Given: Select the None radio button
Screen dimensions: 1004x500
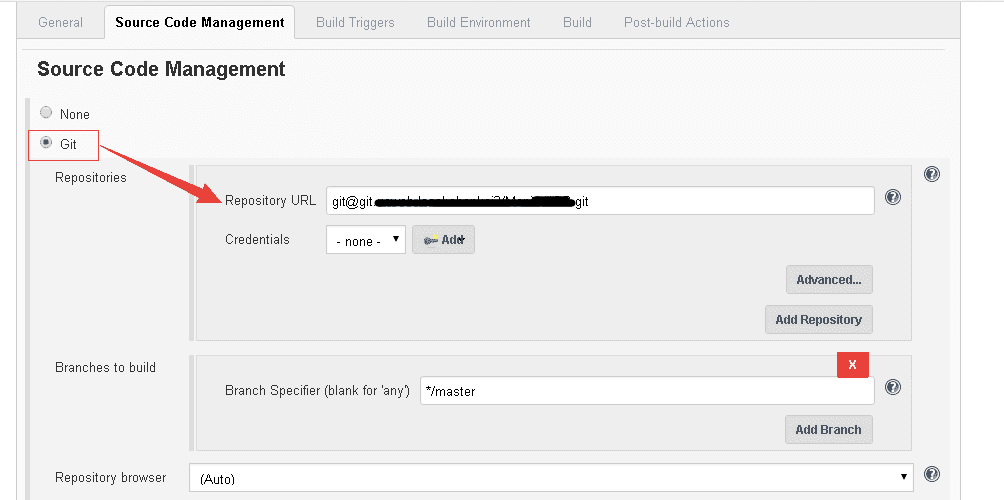Looking at the screenshot, I should (x=46, y=113).
